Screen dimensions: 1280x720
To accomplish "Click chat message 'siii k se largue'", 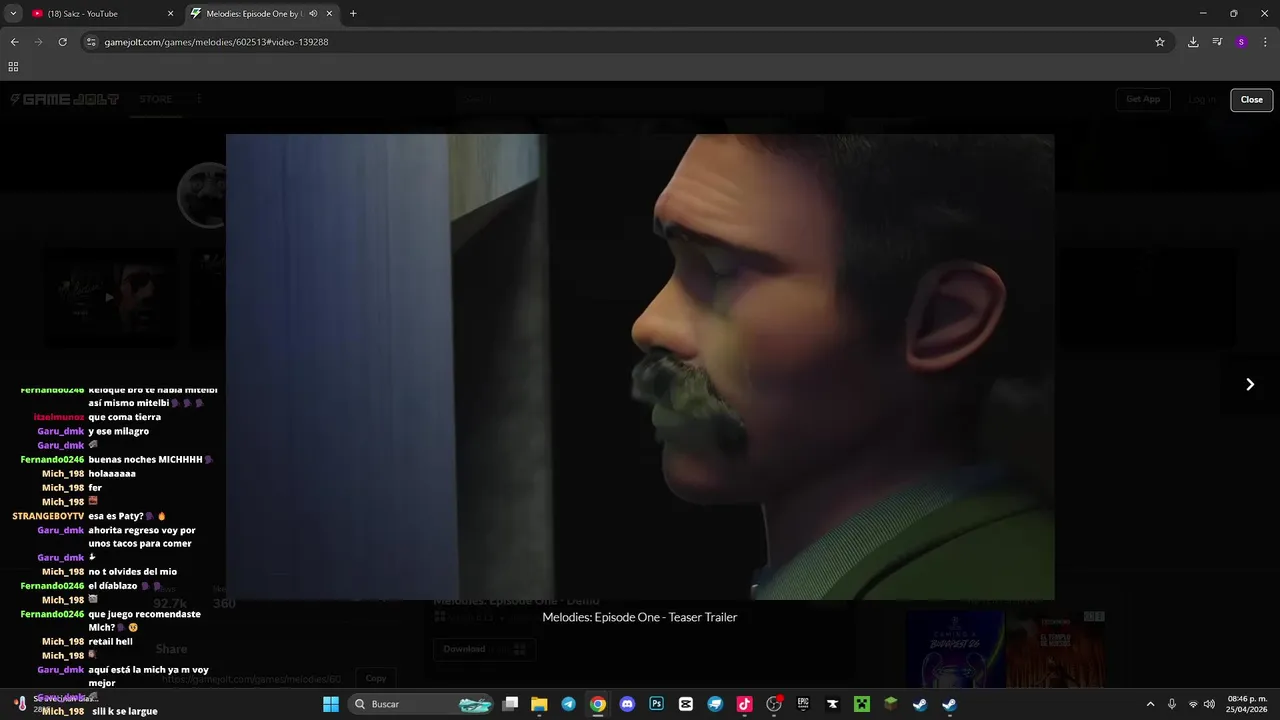I will click(125, 711).
